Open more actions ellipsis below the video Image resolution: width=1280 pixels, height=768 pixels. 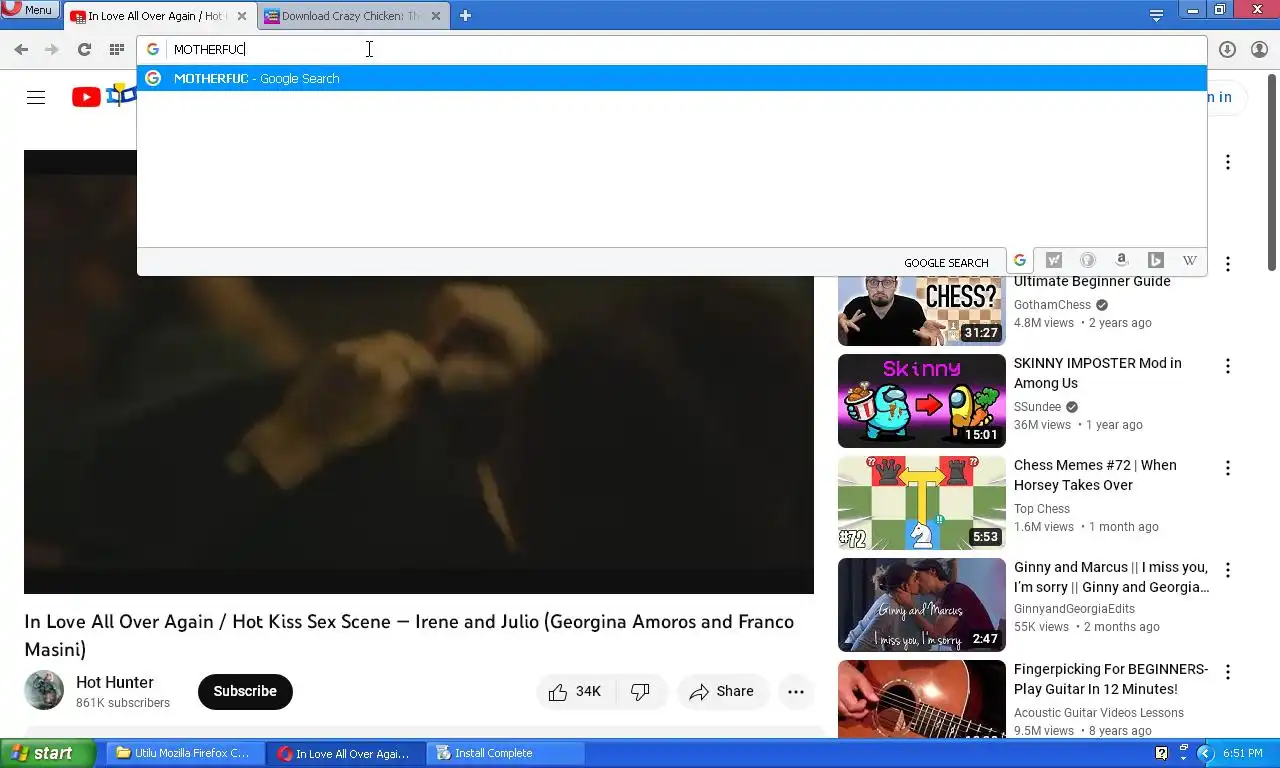pos(796,691)
